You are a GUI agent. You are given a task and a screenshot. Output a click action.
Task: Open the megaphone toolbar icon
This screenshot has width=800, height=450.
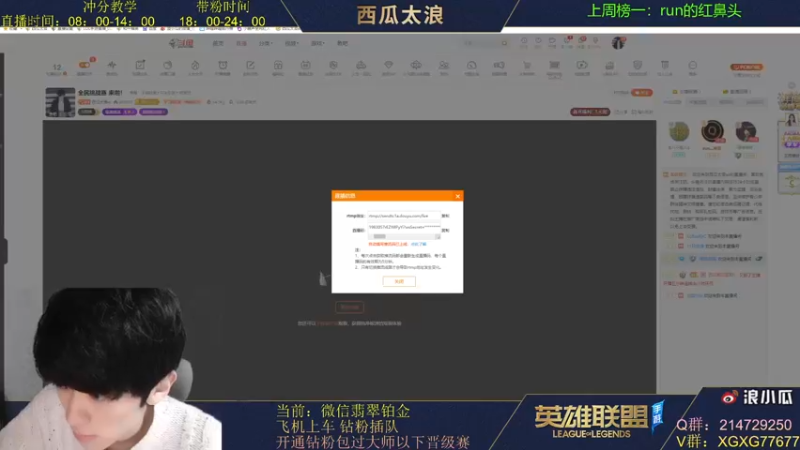pos(499,65)
